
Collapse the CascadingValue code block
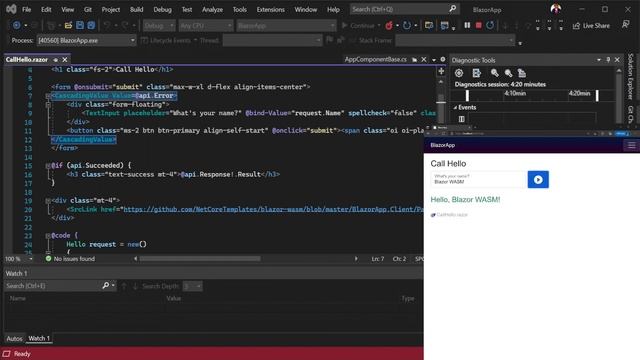point(48,96)
